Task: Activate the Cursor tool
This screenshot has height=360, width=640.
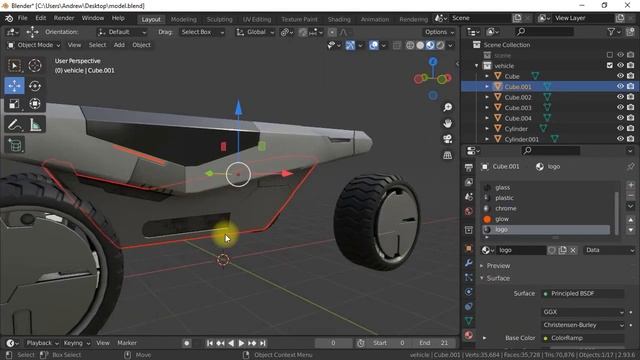Action: 35,65
